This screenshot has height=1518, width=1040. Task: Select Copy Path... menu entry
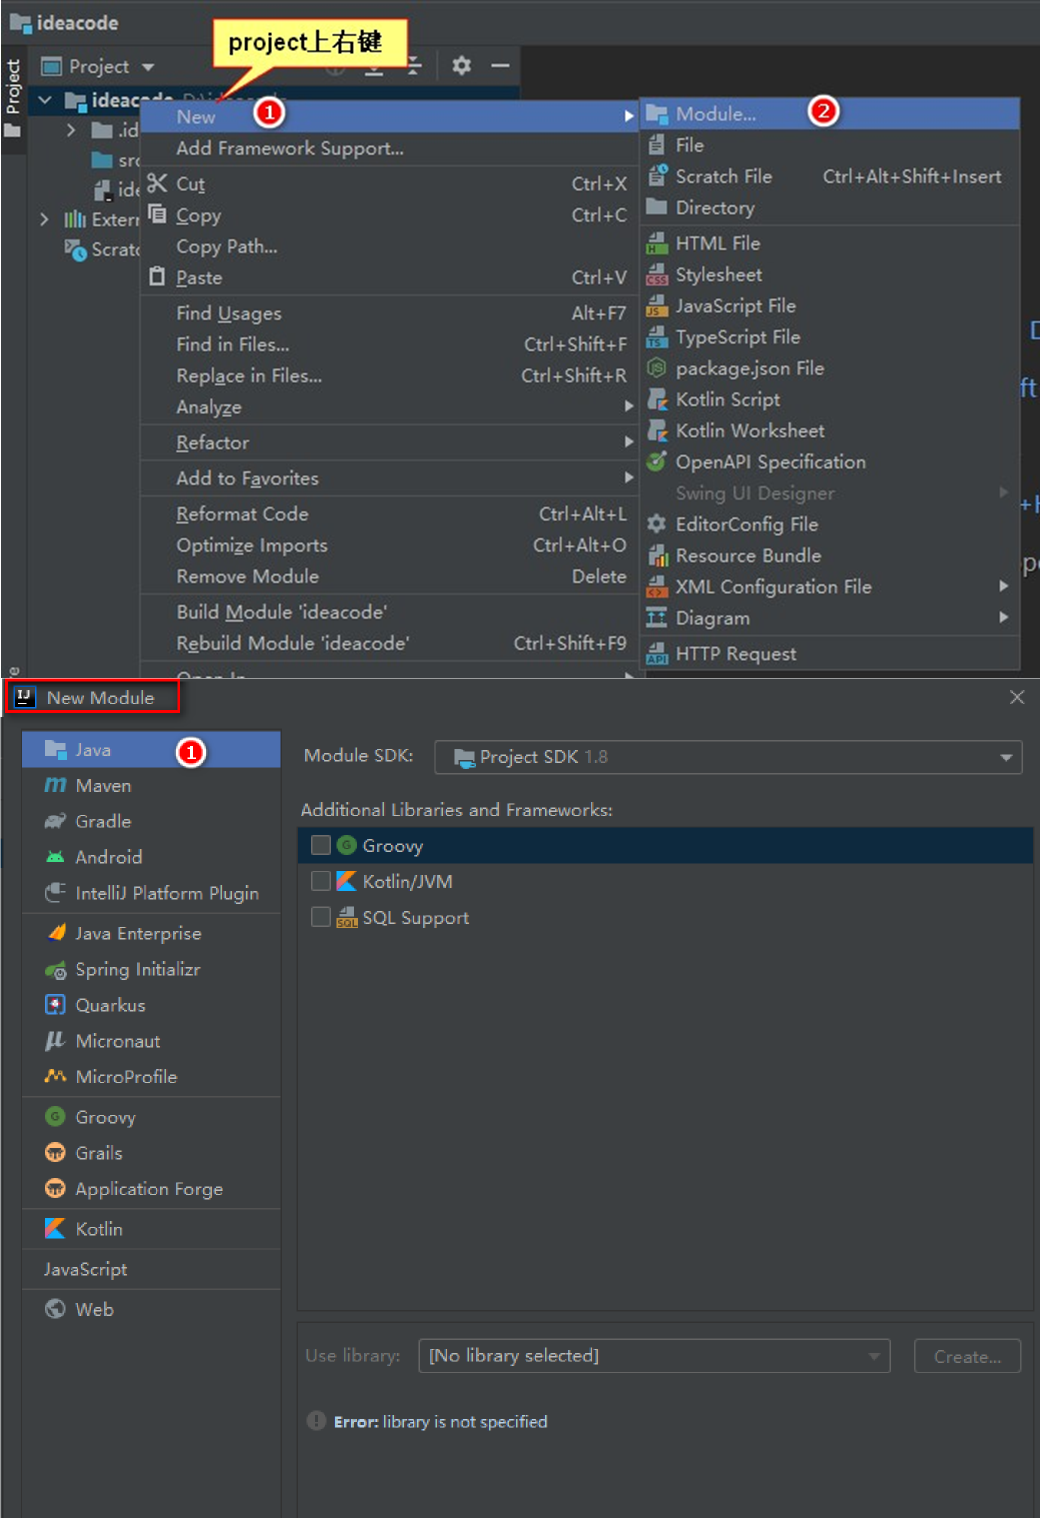click(389, 246)
